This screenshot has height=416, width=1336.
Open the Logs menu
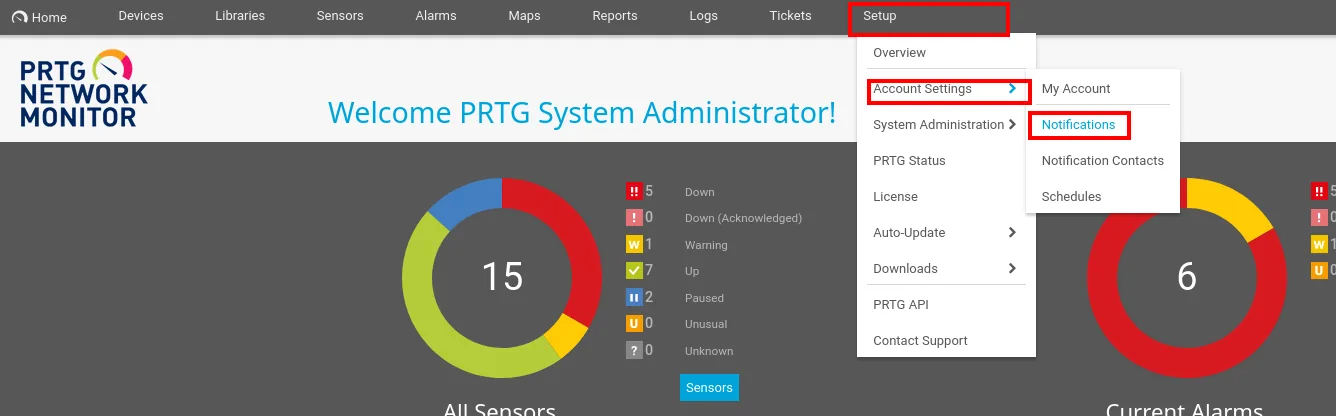[x=704, y=16]
